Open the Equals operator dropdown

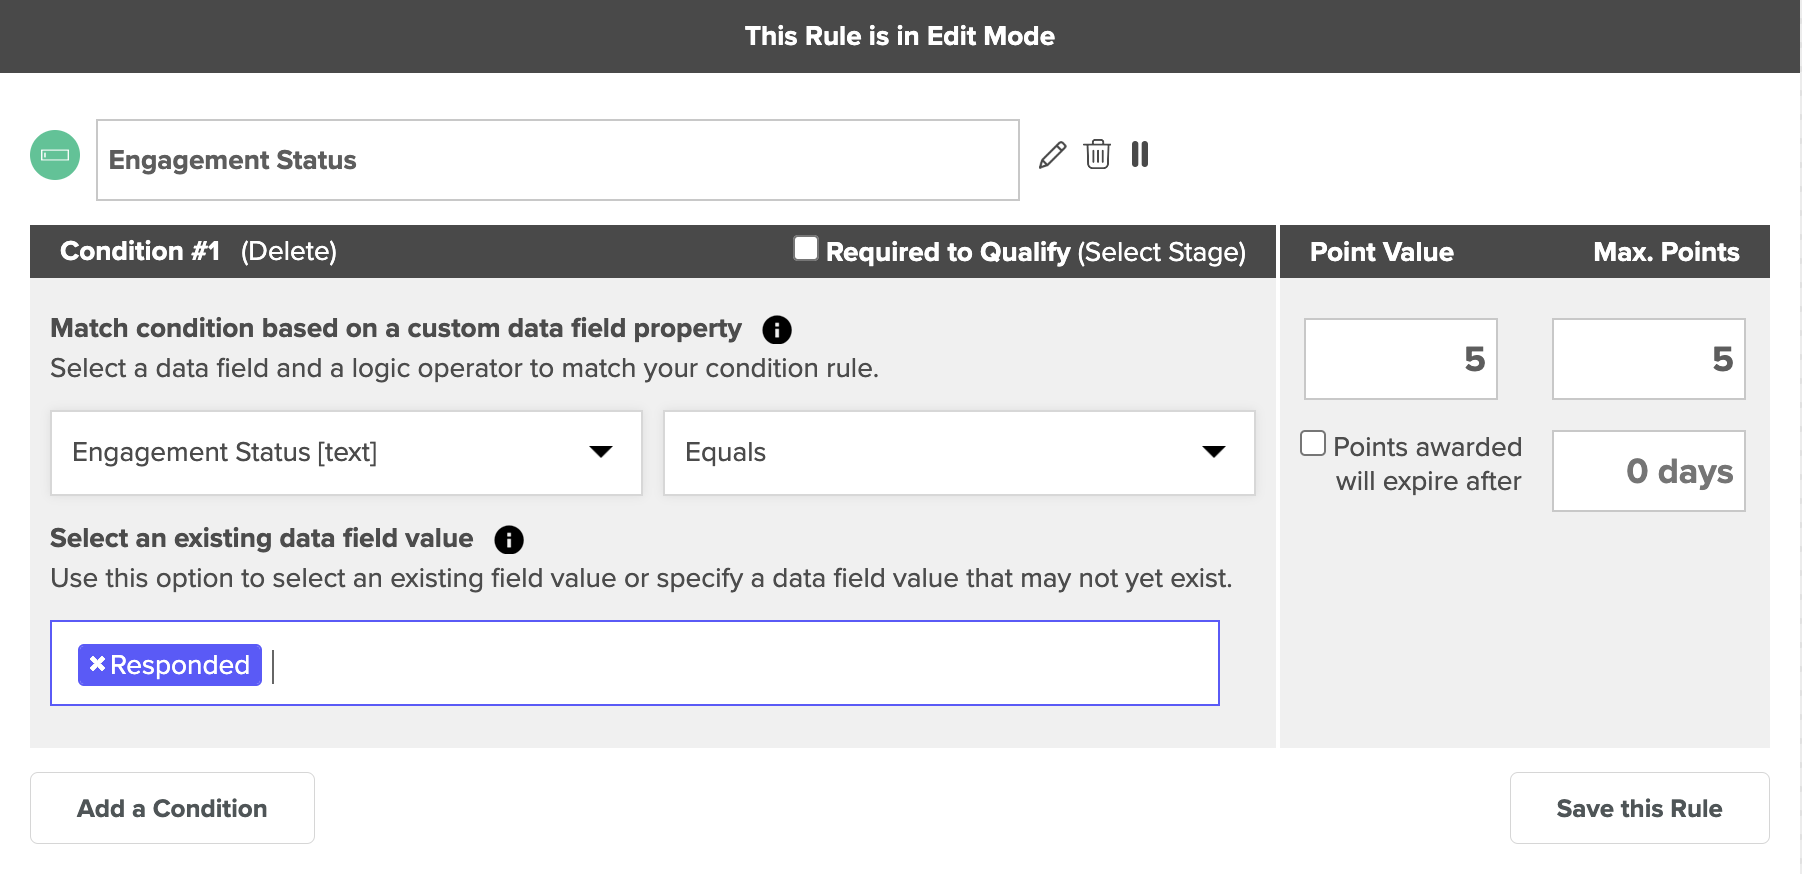click(959, 453)
